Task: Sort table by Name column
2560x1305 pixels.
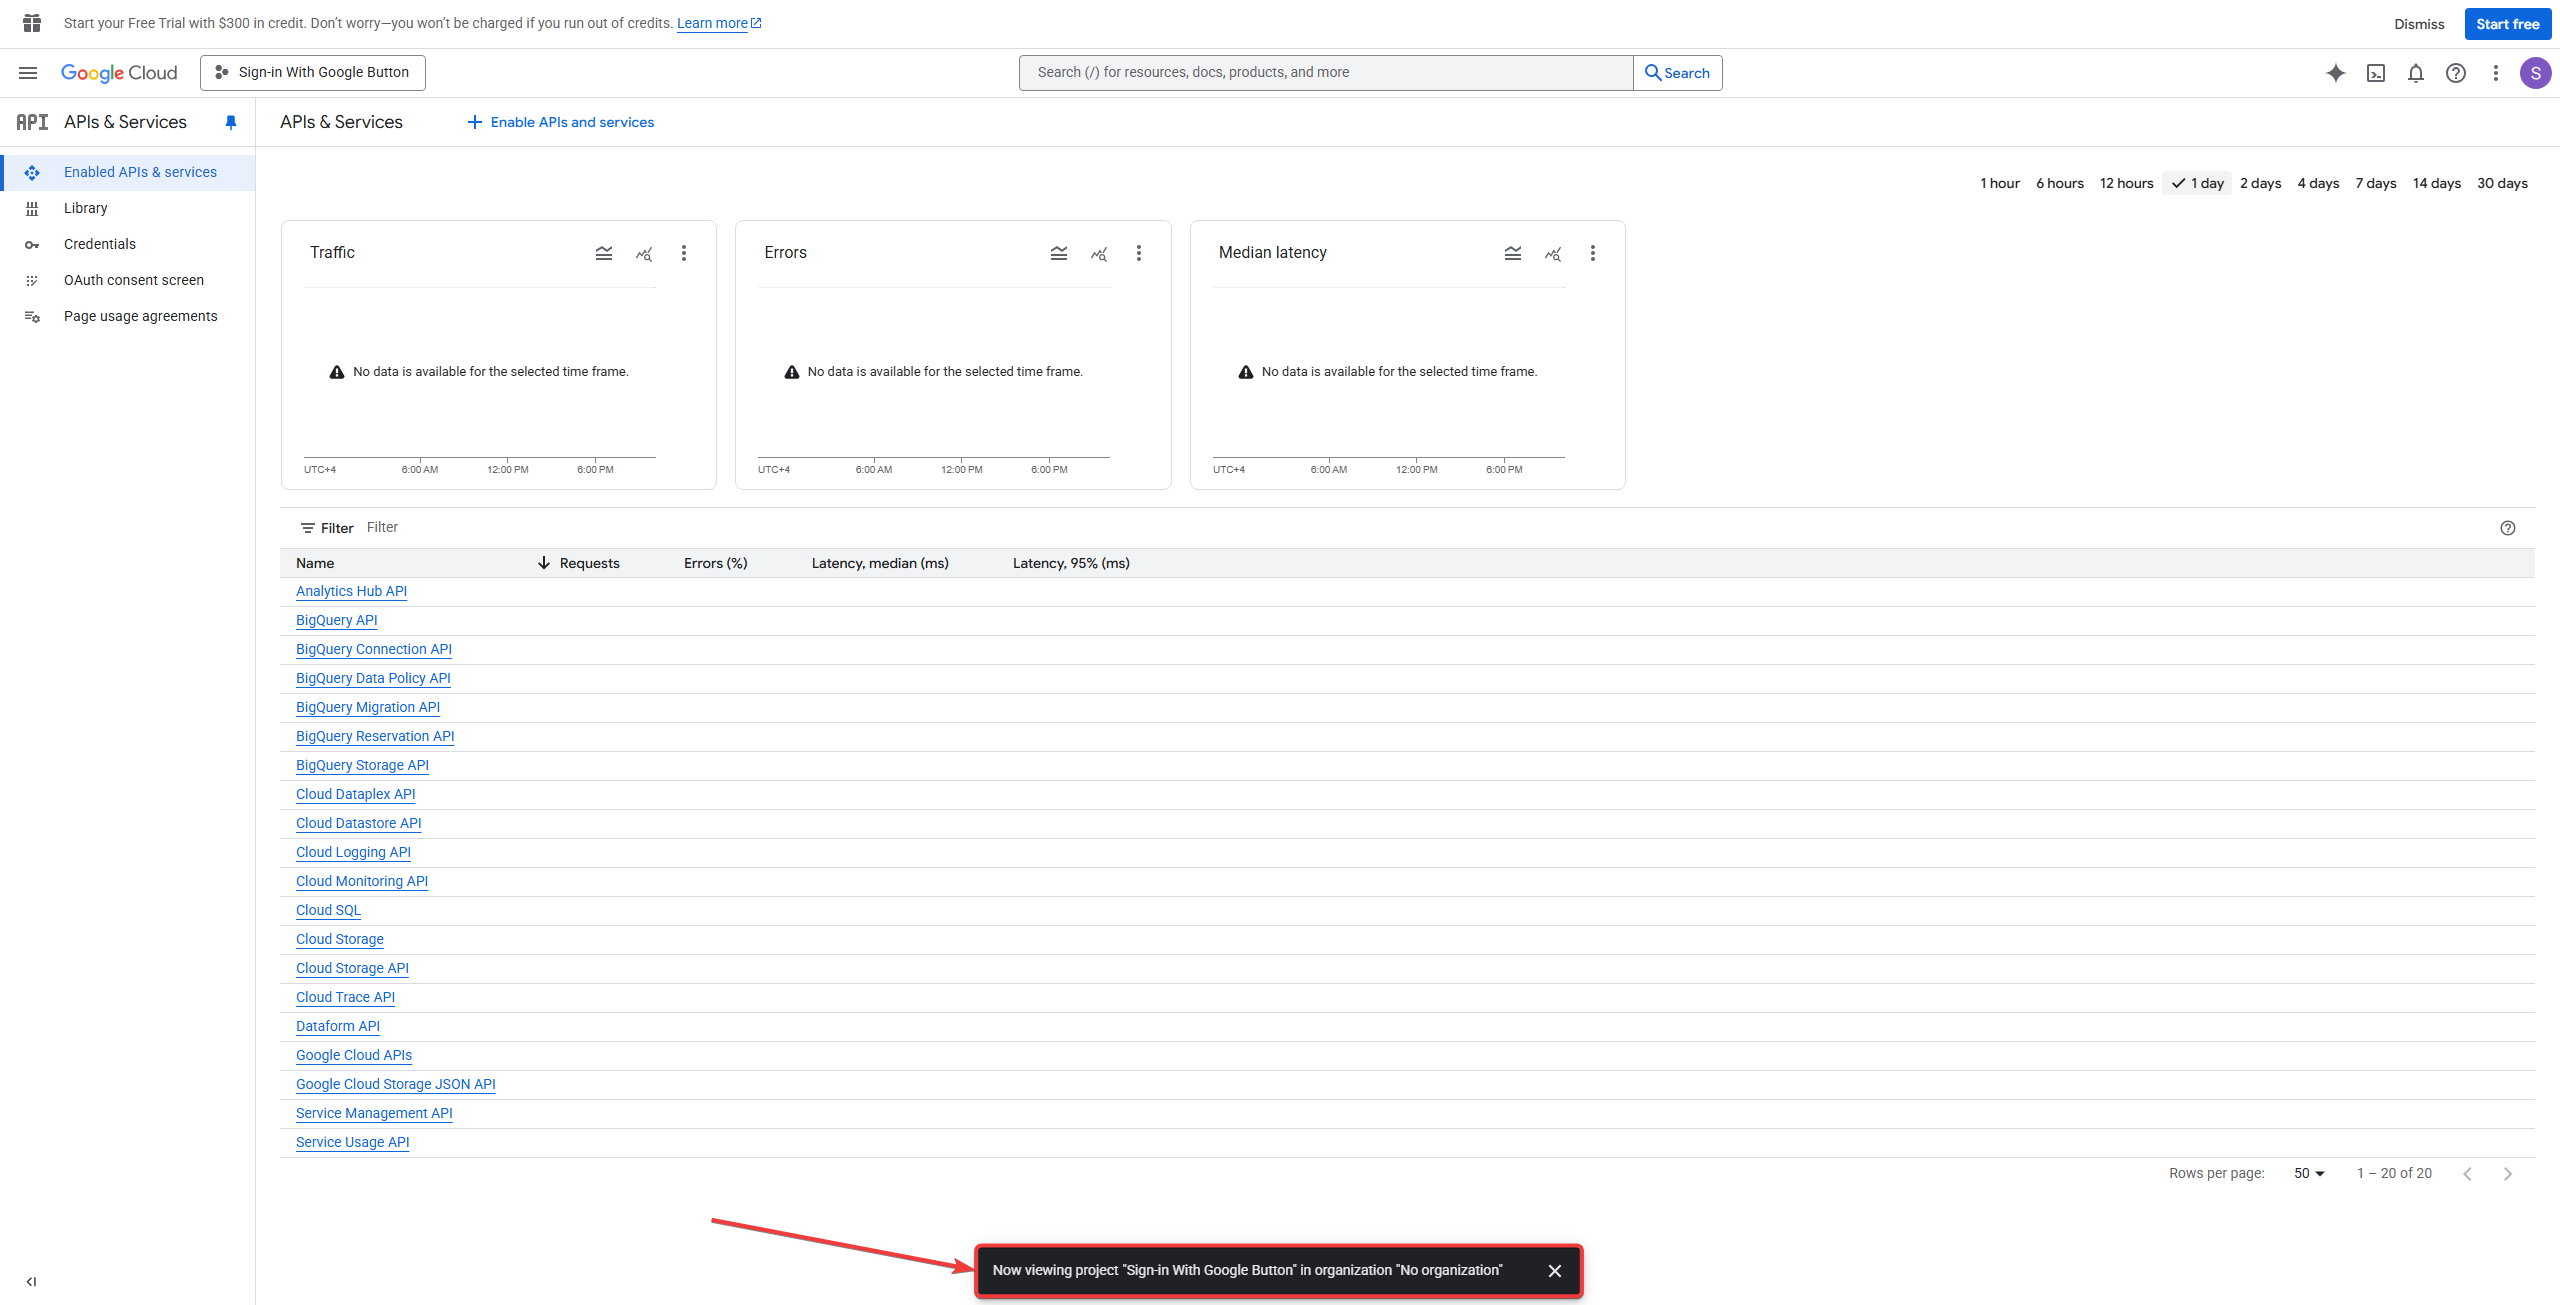Action: click(x=315, y=563)
